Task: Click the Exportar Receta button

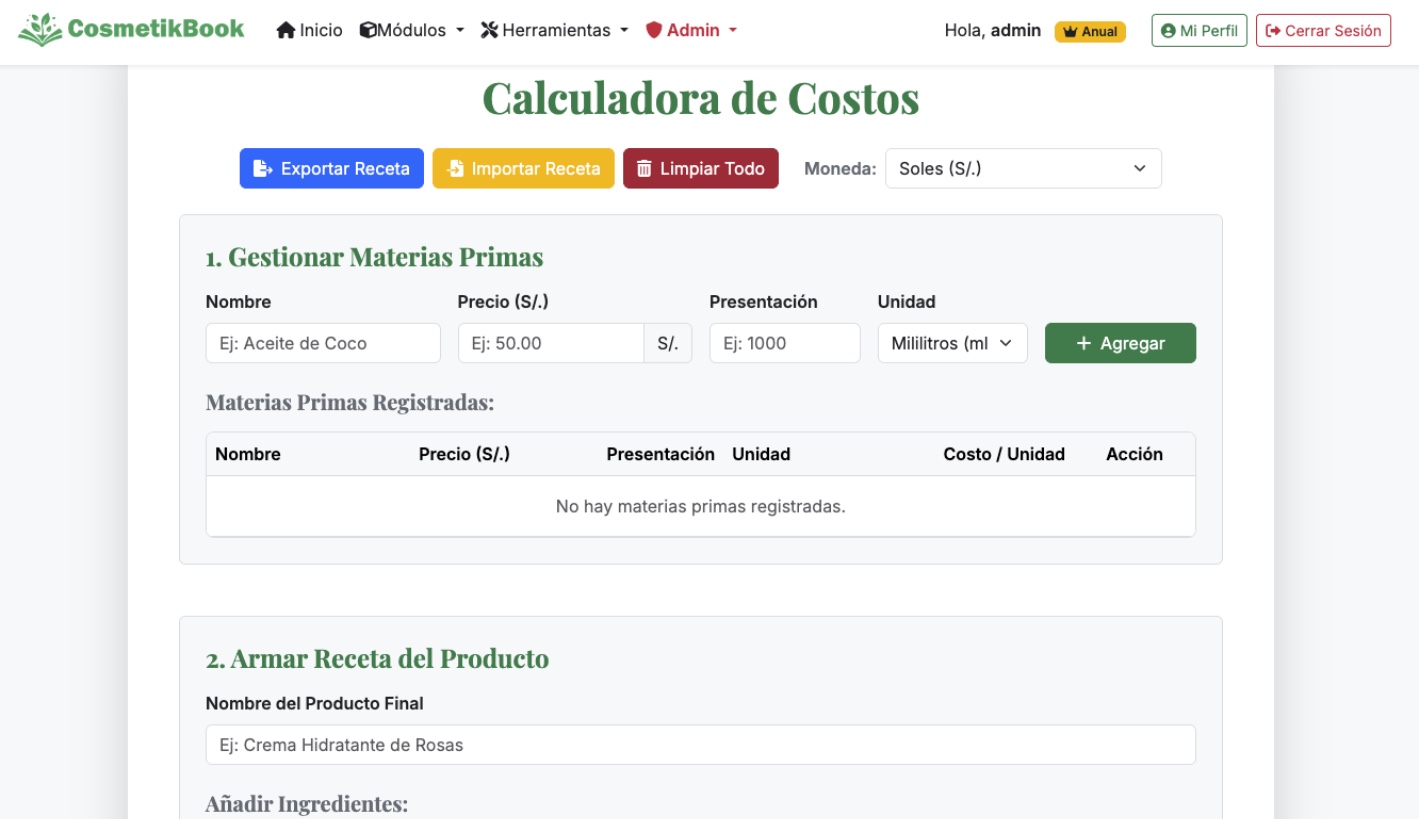Action: 331,168
